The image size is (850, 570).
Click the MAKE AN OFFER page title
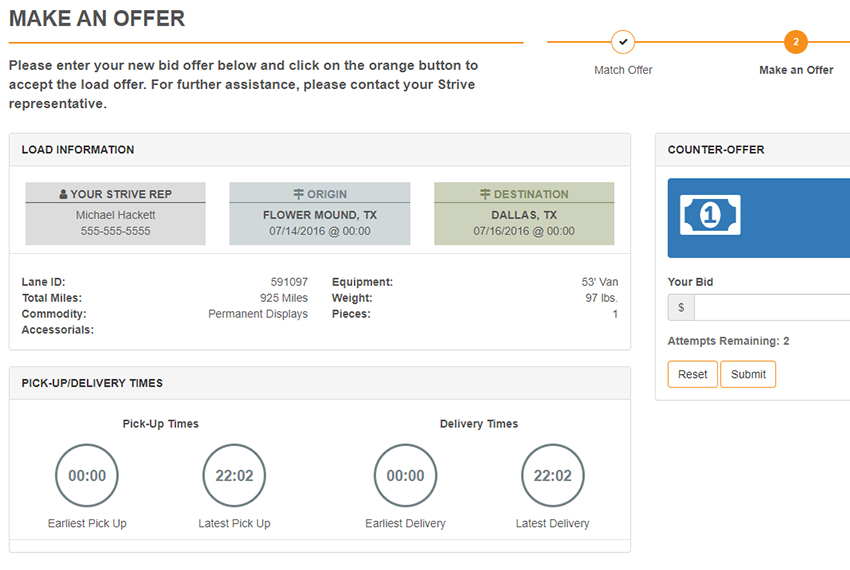pyautogui.click(x=97, y=18)
